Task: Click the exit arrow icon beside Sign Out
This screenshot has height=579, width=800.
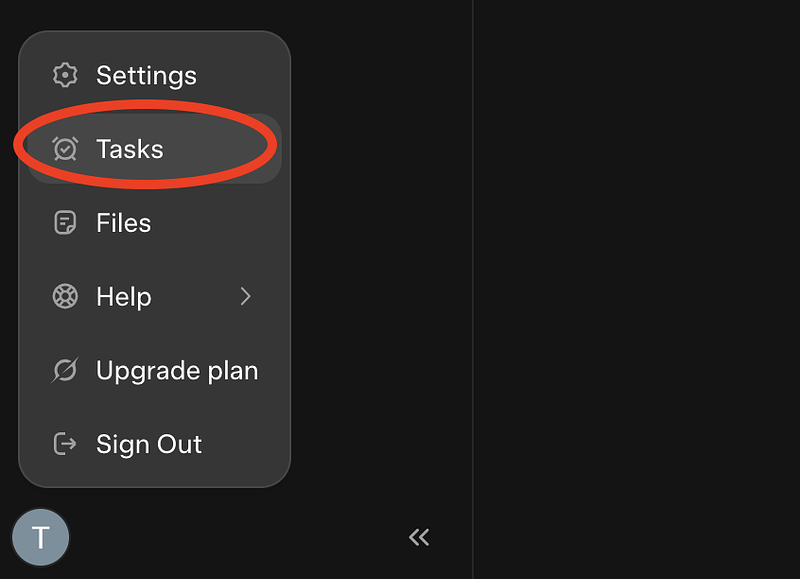Action: click(65, 444)
